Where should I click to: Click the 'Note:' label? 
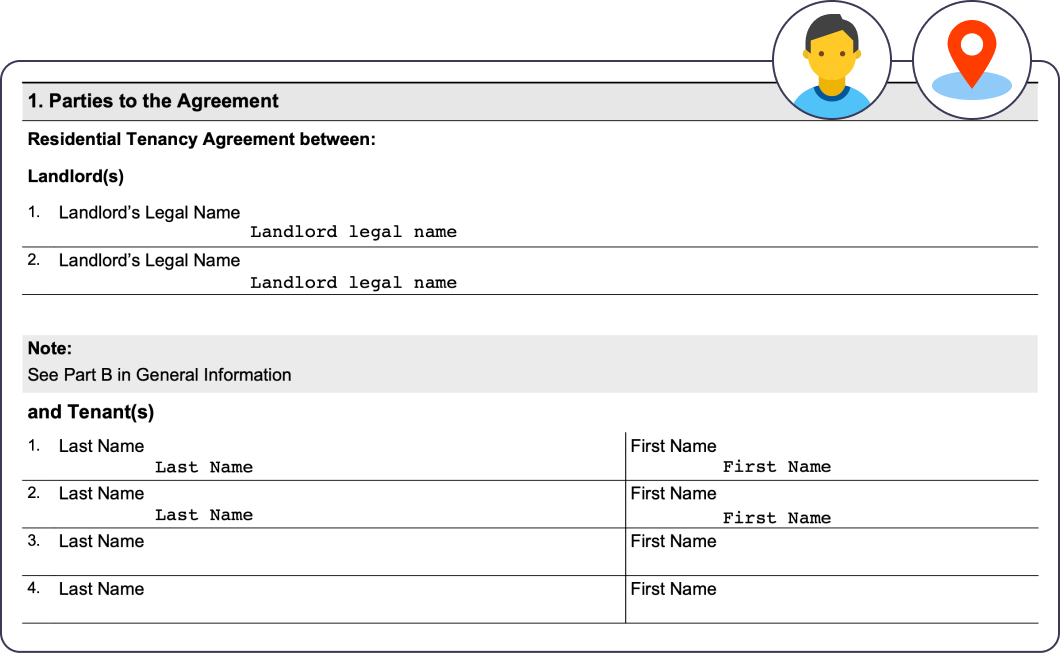50,348
